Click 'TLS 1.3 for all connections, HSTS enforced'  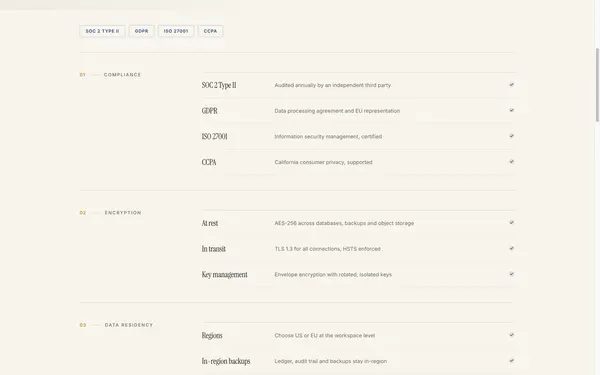tap(328, 249)
